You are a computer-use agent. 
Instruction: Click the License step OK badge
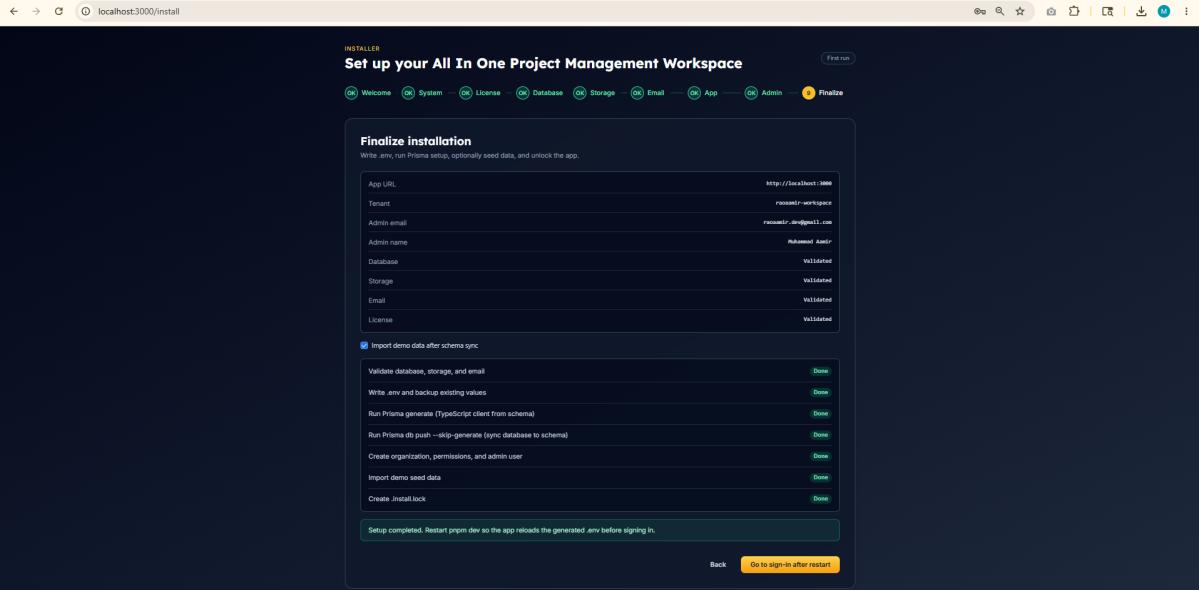coord(466,93)
